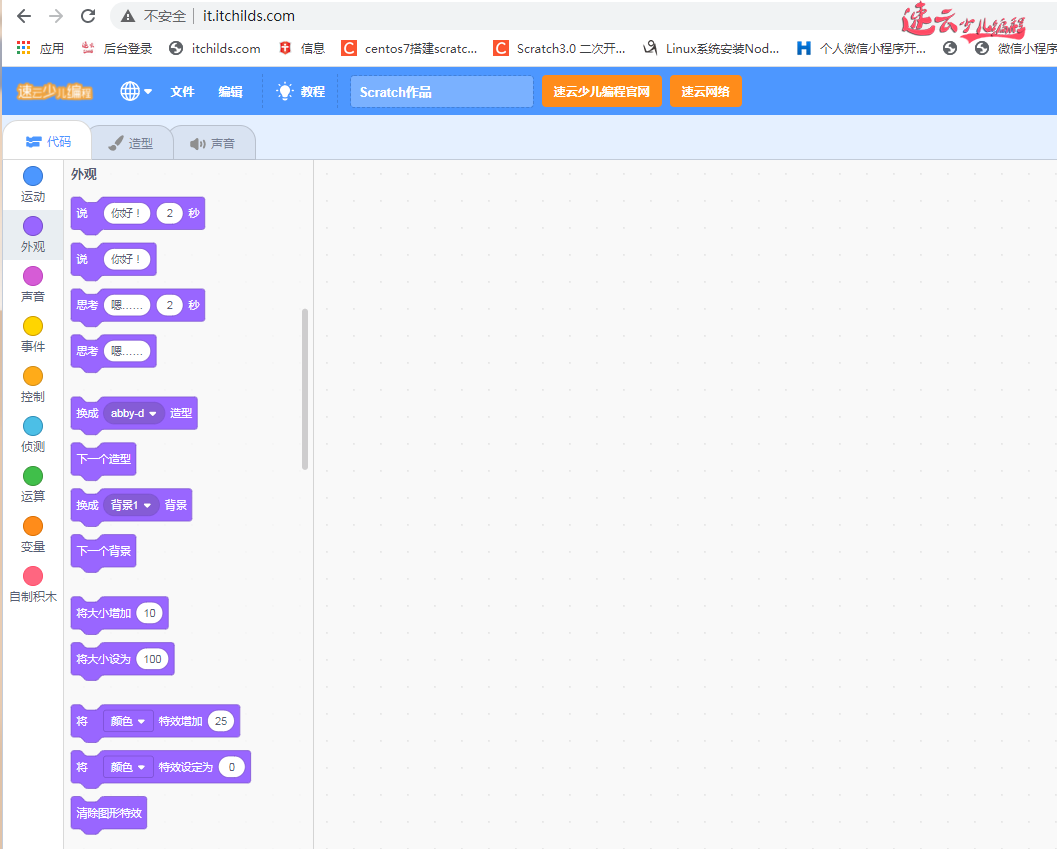The image size is (1057, 849).
Task: Click the 速云少儿编程官网 button
Action: [x=601, y=91]
